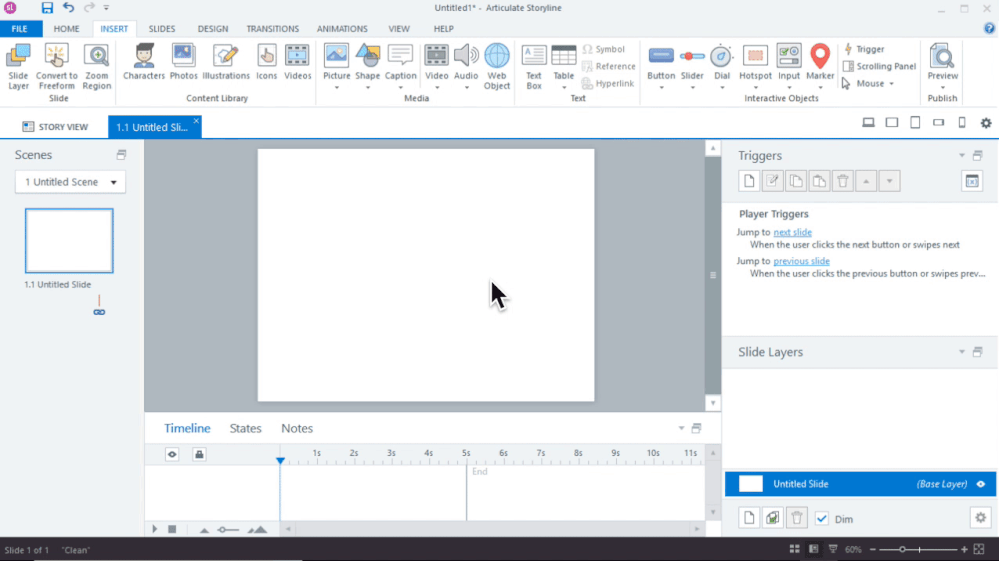The width and height of the screenshot is (999, 561).
Task: Hide the Untitled Slide base layer
Action: click(x=980, y=484)
